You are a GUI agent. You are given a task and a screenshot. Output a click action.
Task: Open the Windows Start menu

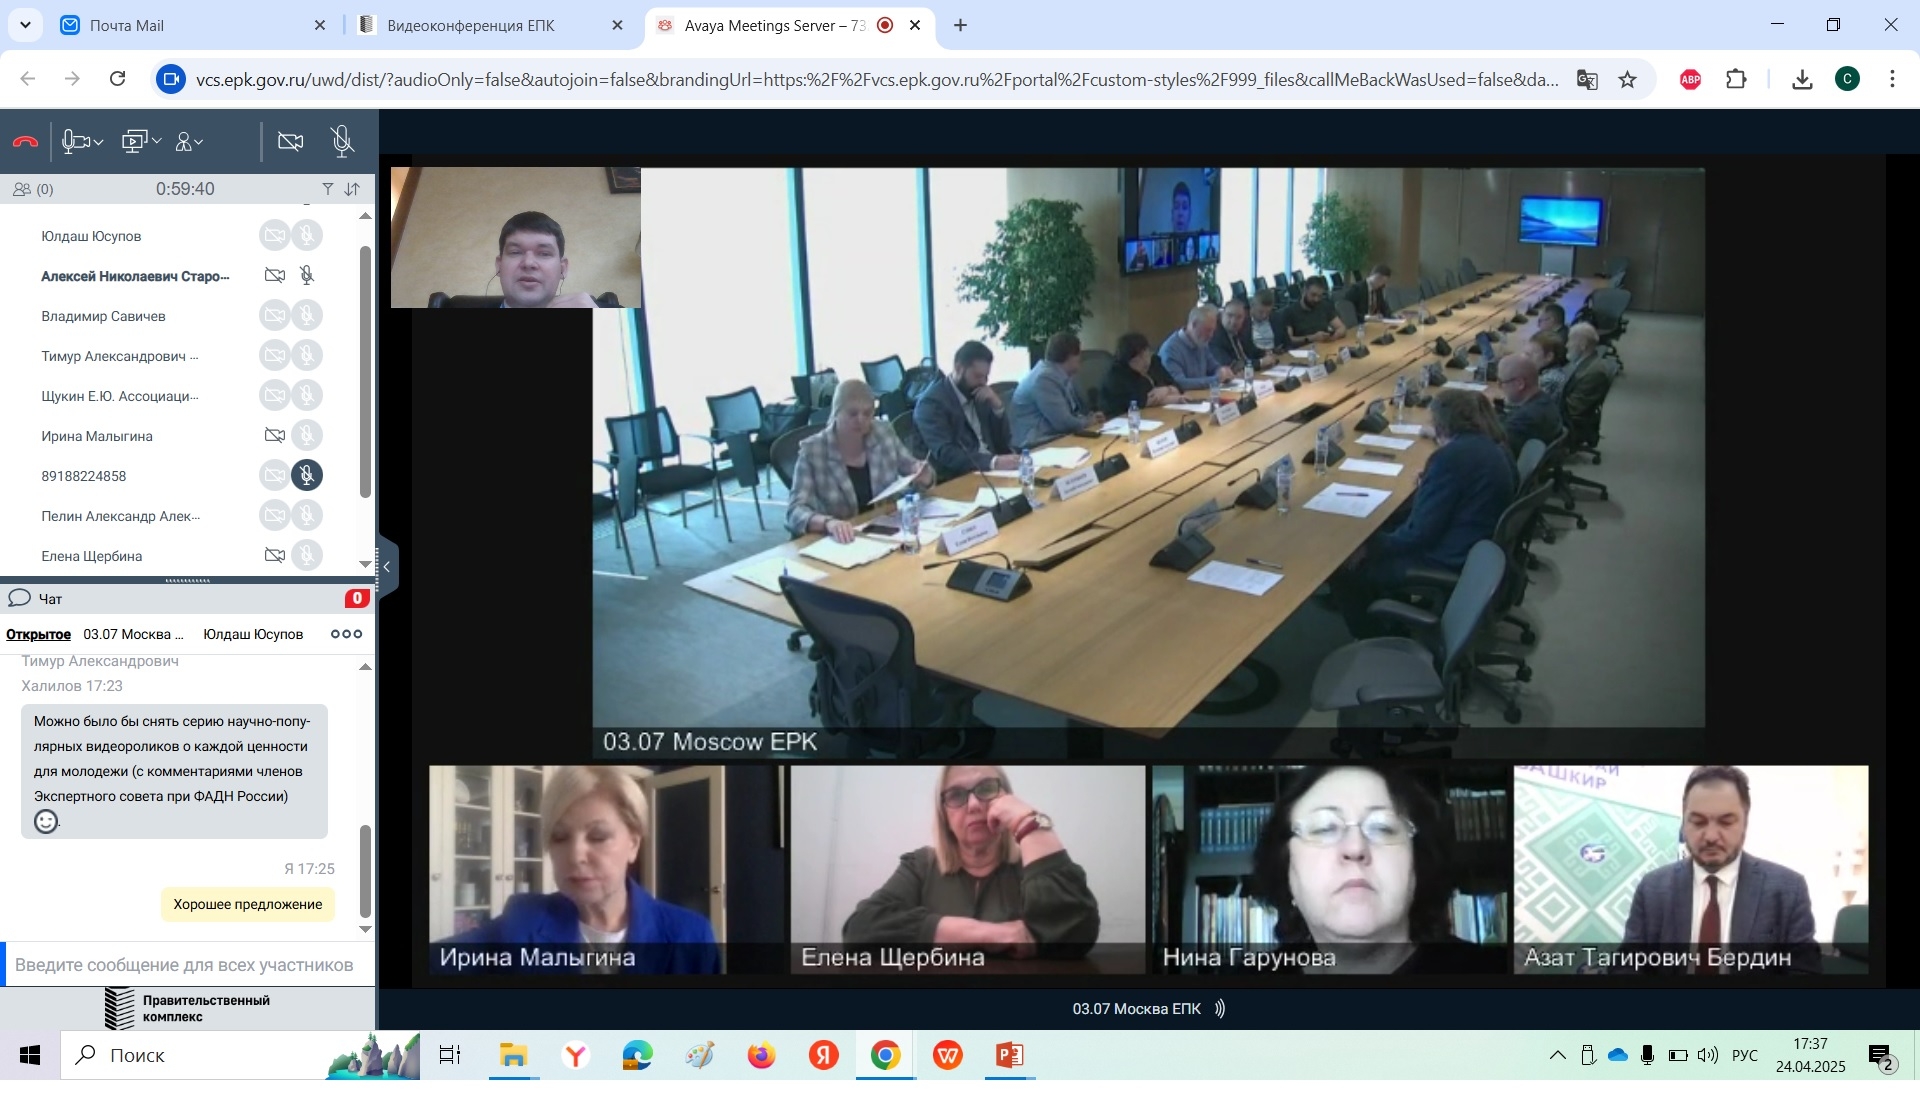[x=30, y=1055]
